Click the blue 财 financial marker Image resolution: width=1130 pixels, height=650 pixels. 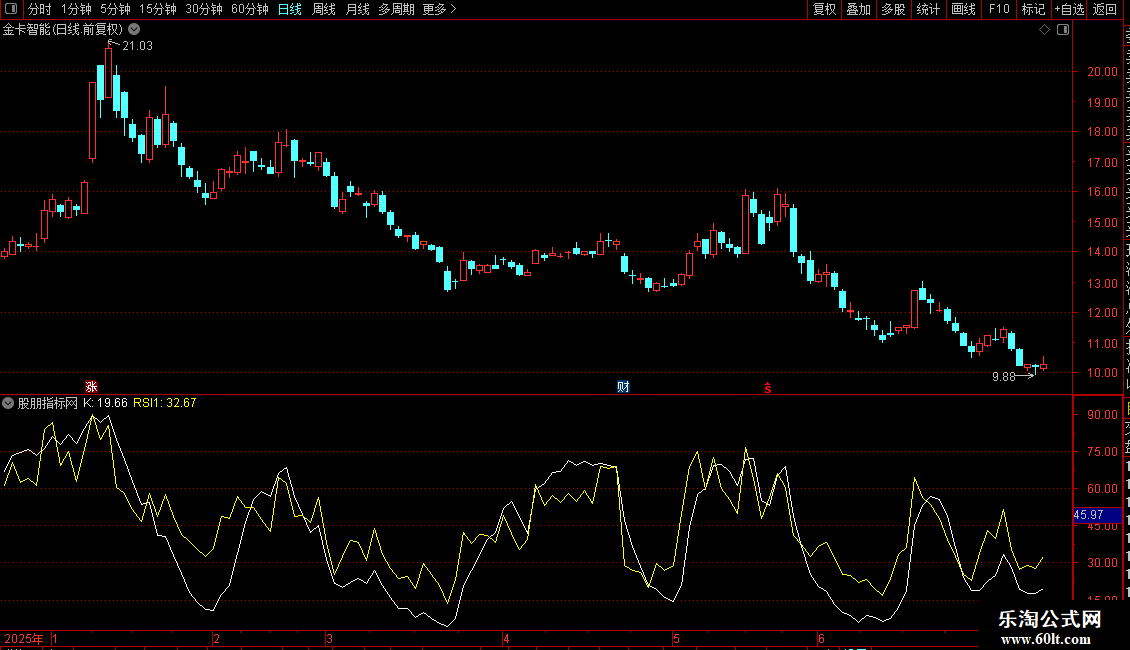[x=623, y=387]
